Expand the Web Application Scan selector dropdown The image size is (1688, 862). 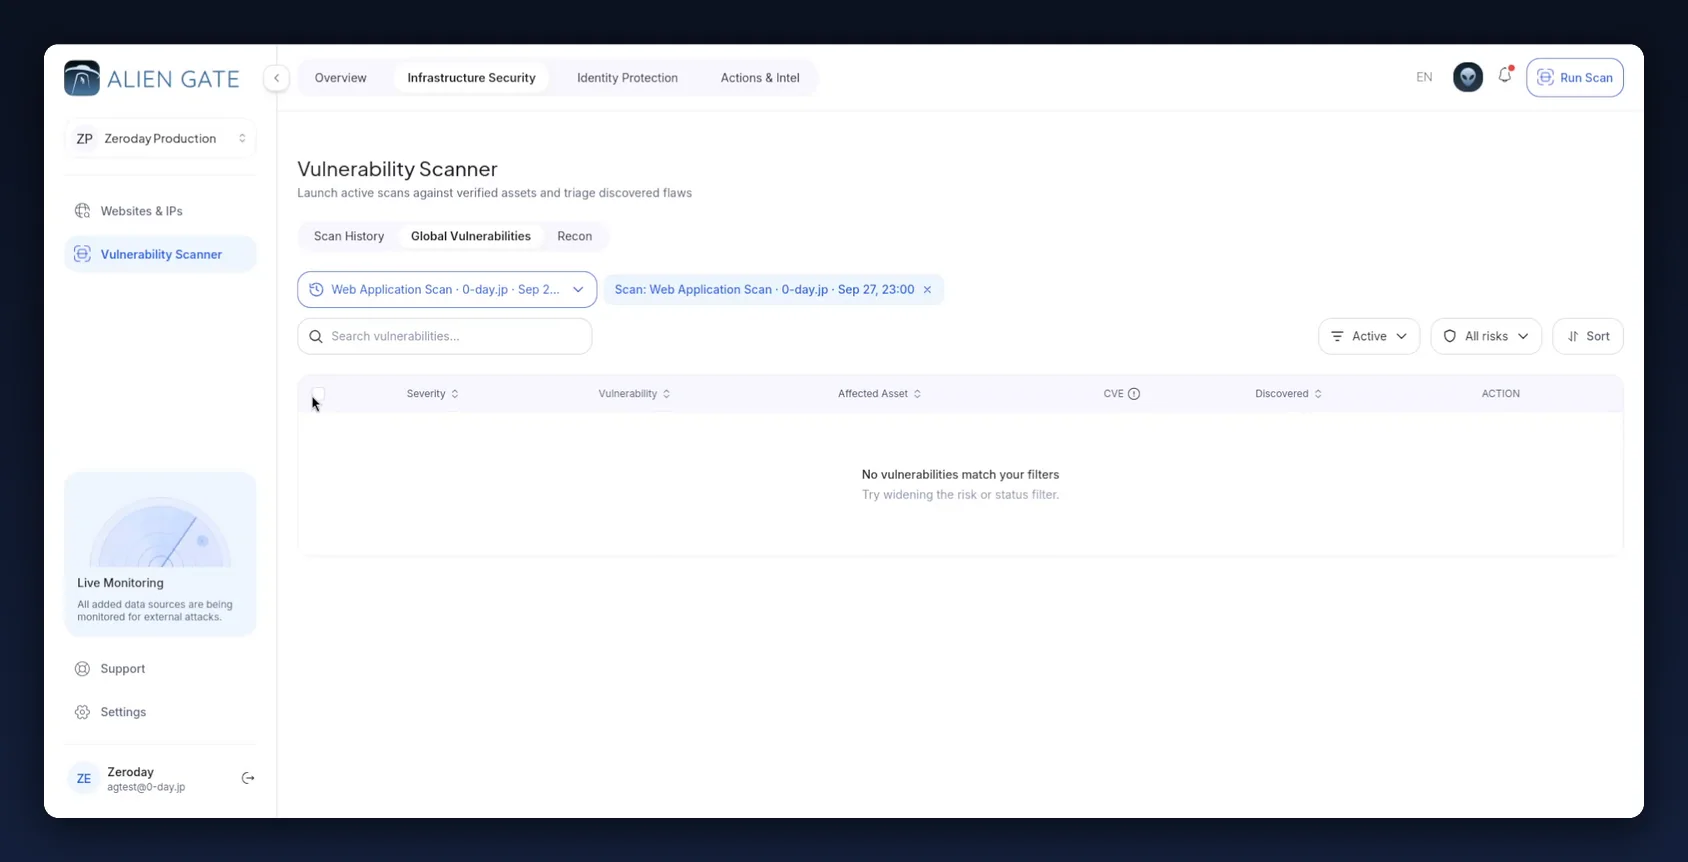(x=447, y=290)
